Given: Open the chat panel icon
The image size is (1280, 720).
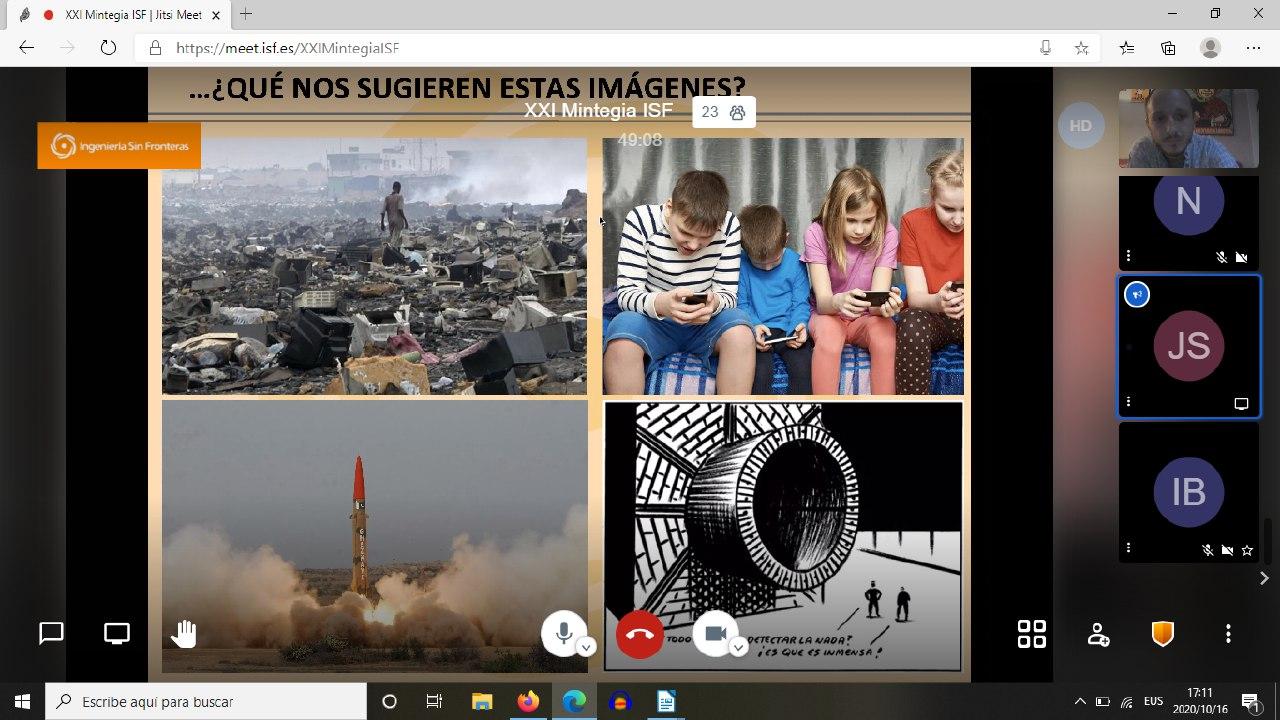Looking at the screenshot, I should pyautogui.click(x=51, y=633).
